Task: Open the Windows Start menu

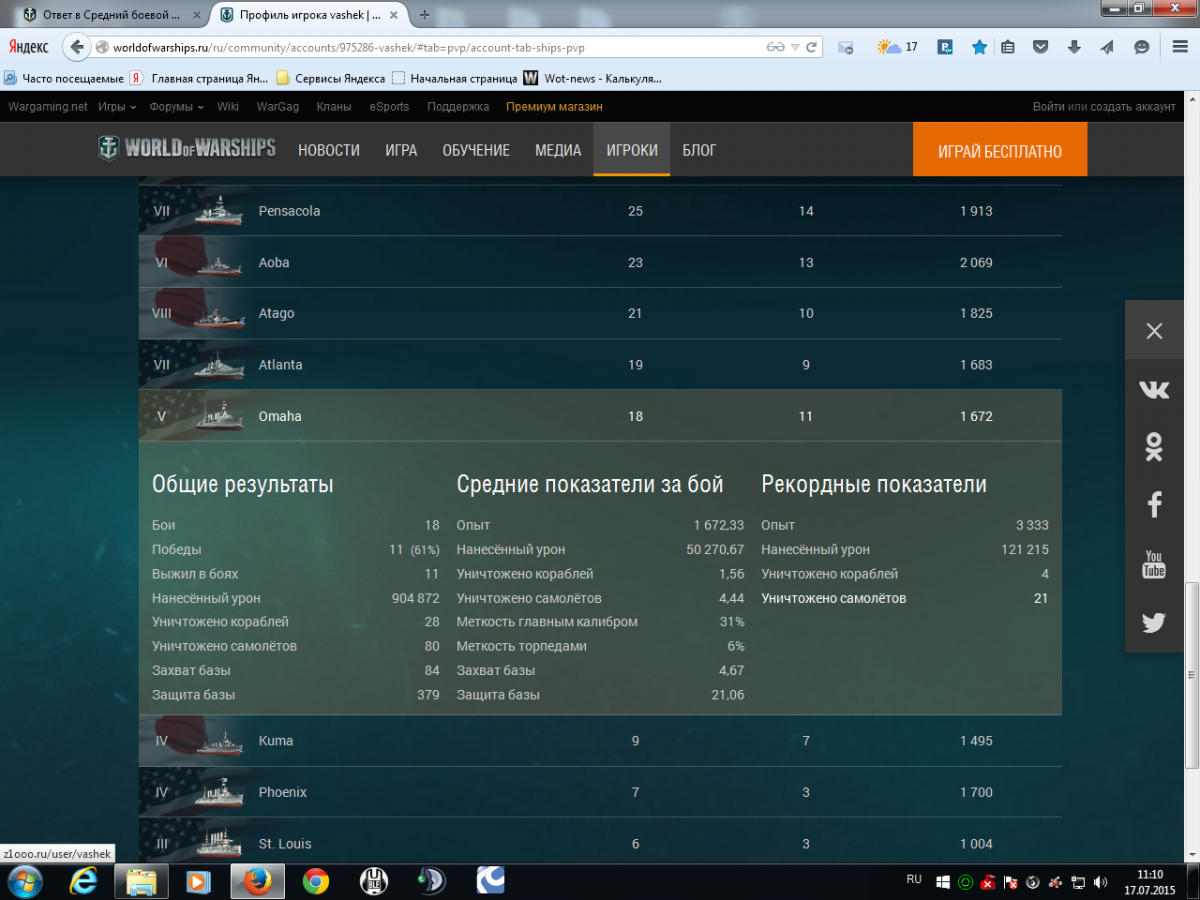Action: tap(25, 881)
